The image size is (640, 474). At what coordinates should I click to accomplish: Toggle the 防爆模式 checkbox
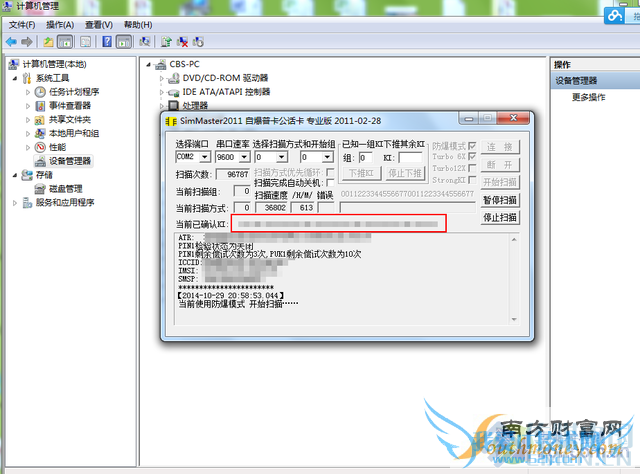pos(472,146)
